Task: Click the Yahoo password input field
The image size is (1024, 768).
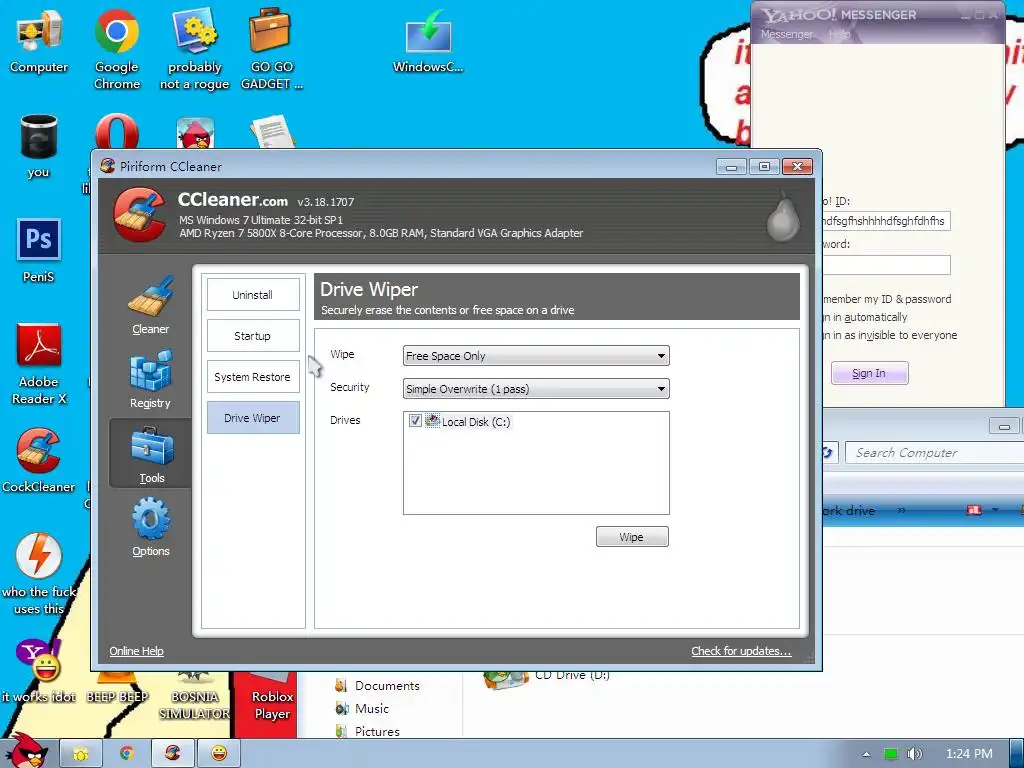Action: [x=886, y=264]
